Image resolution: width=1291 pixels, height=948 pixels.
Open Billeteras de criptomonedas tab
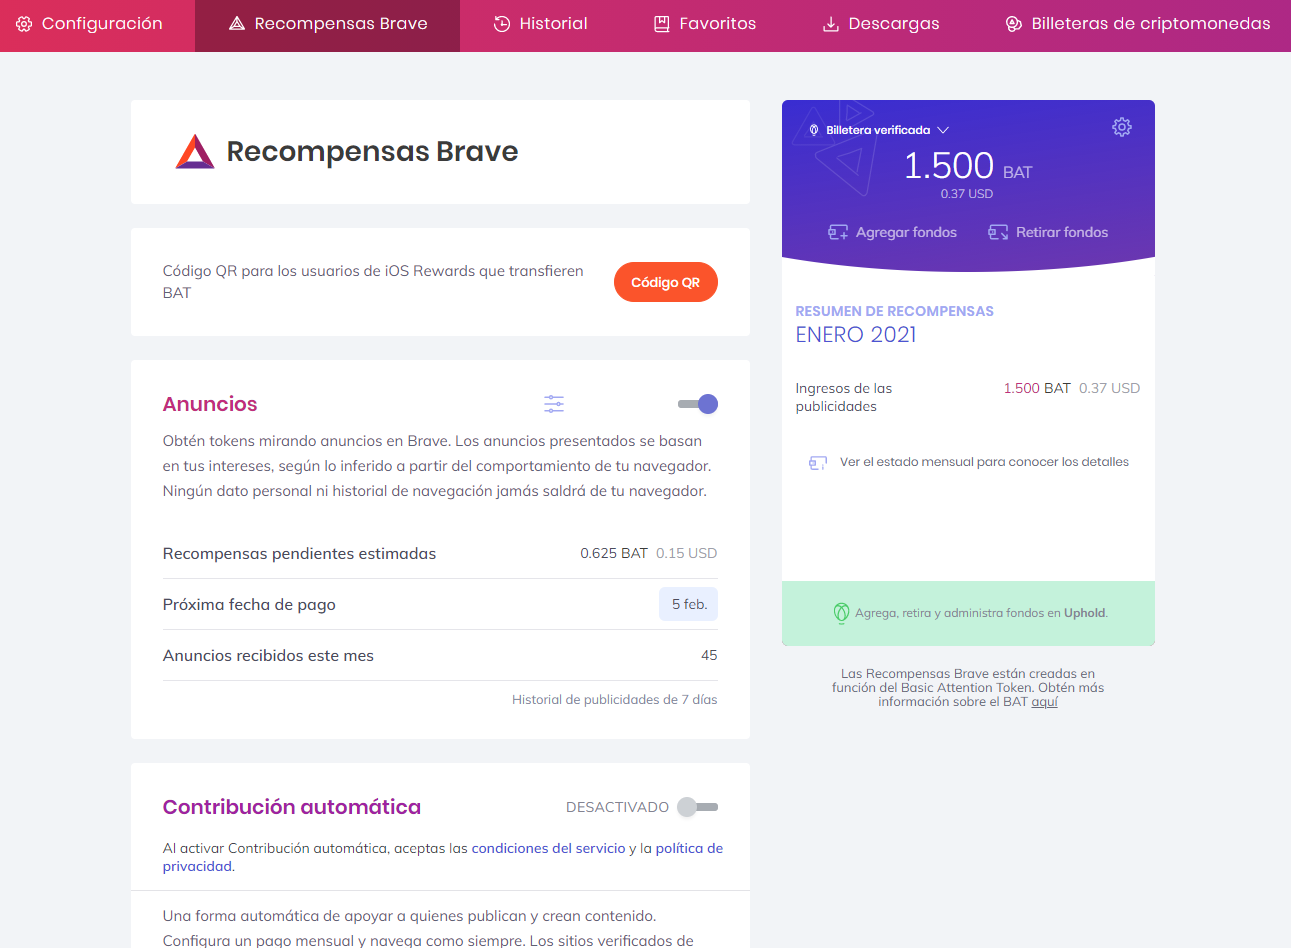[1138, 24]
